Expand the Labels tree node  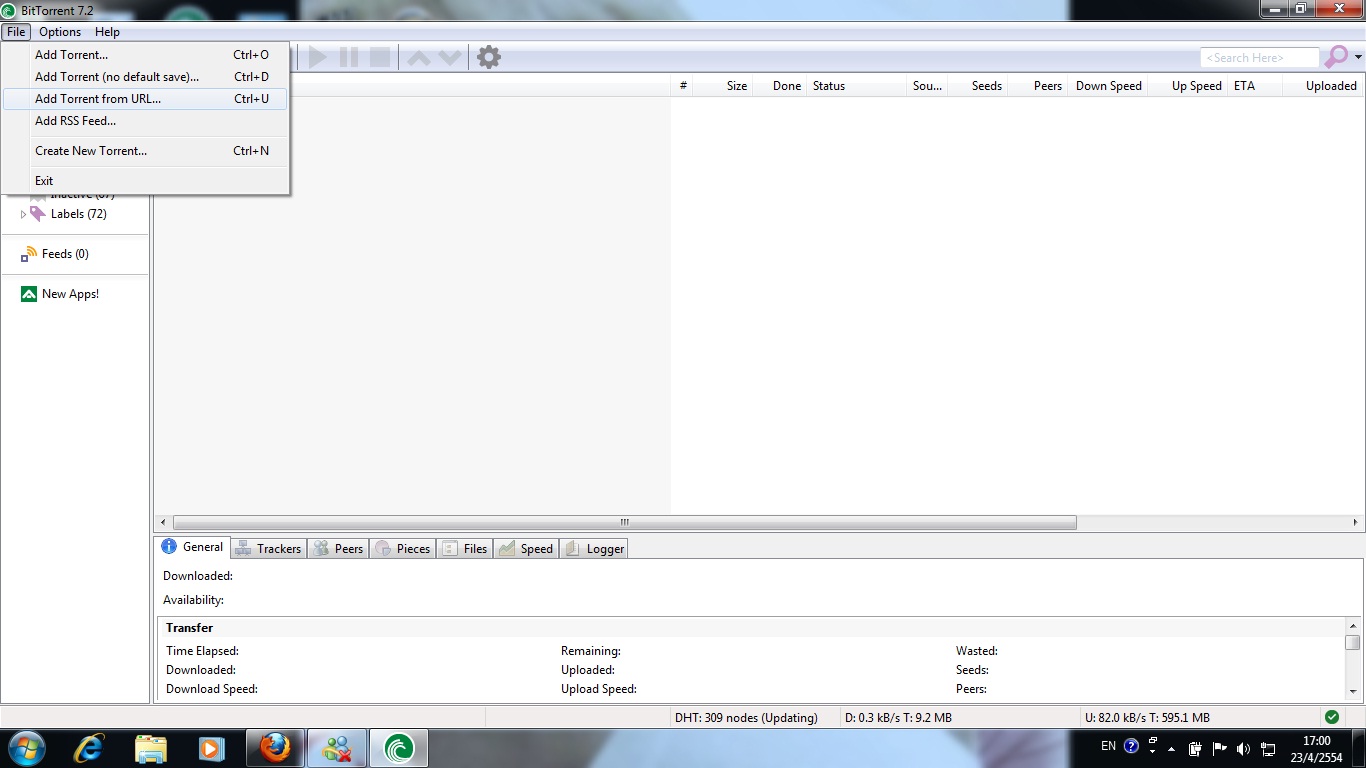(24, 214)
